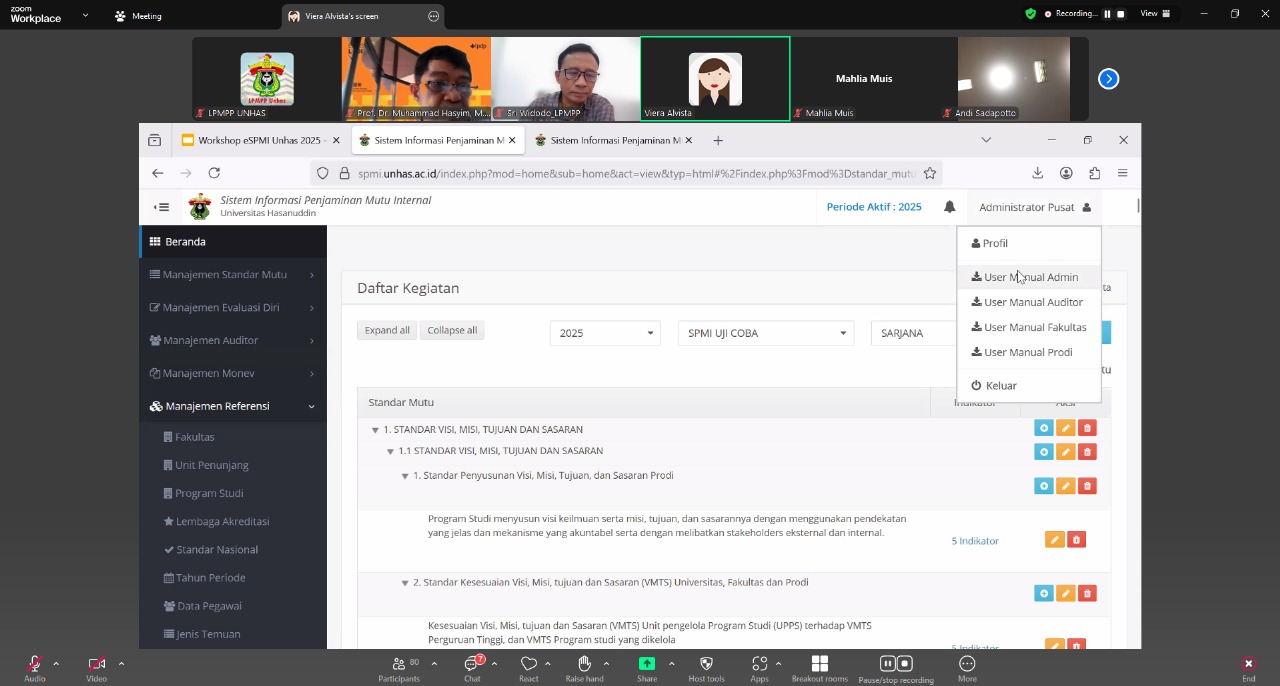This screenshot has width=1280, height=686.
Task: Open the SPMI UJI COBA dropdown
Action: pyautogui.click(x=765, y=333)
